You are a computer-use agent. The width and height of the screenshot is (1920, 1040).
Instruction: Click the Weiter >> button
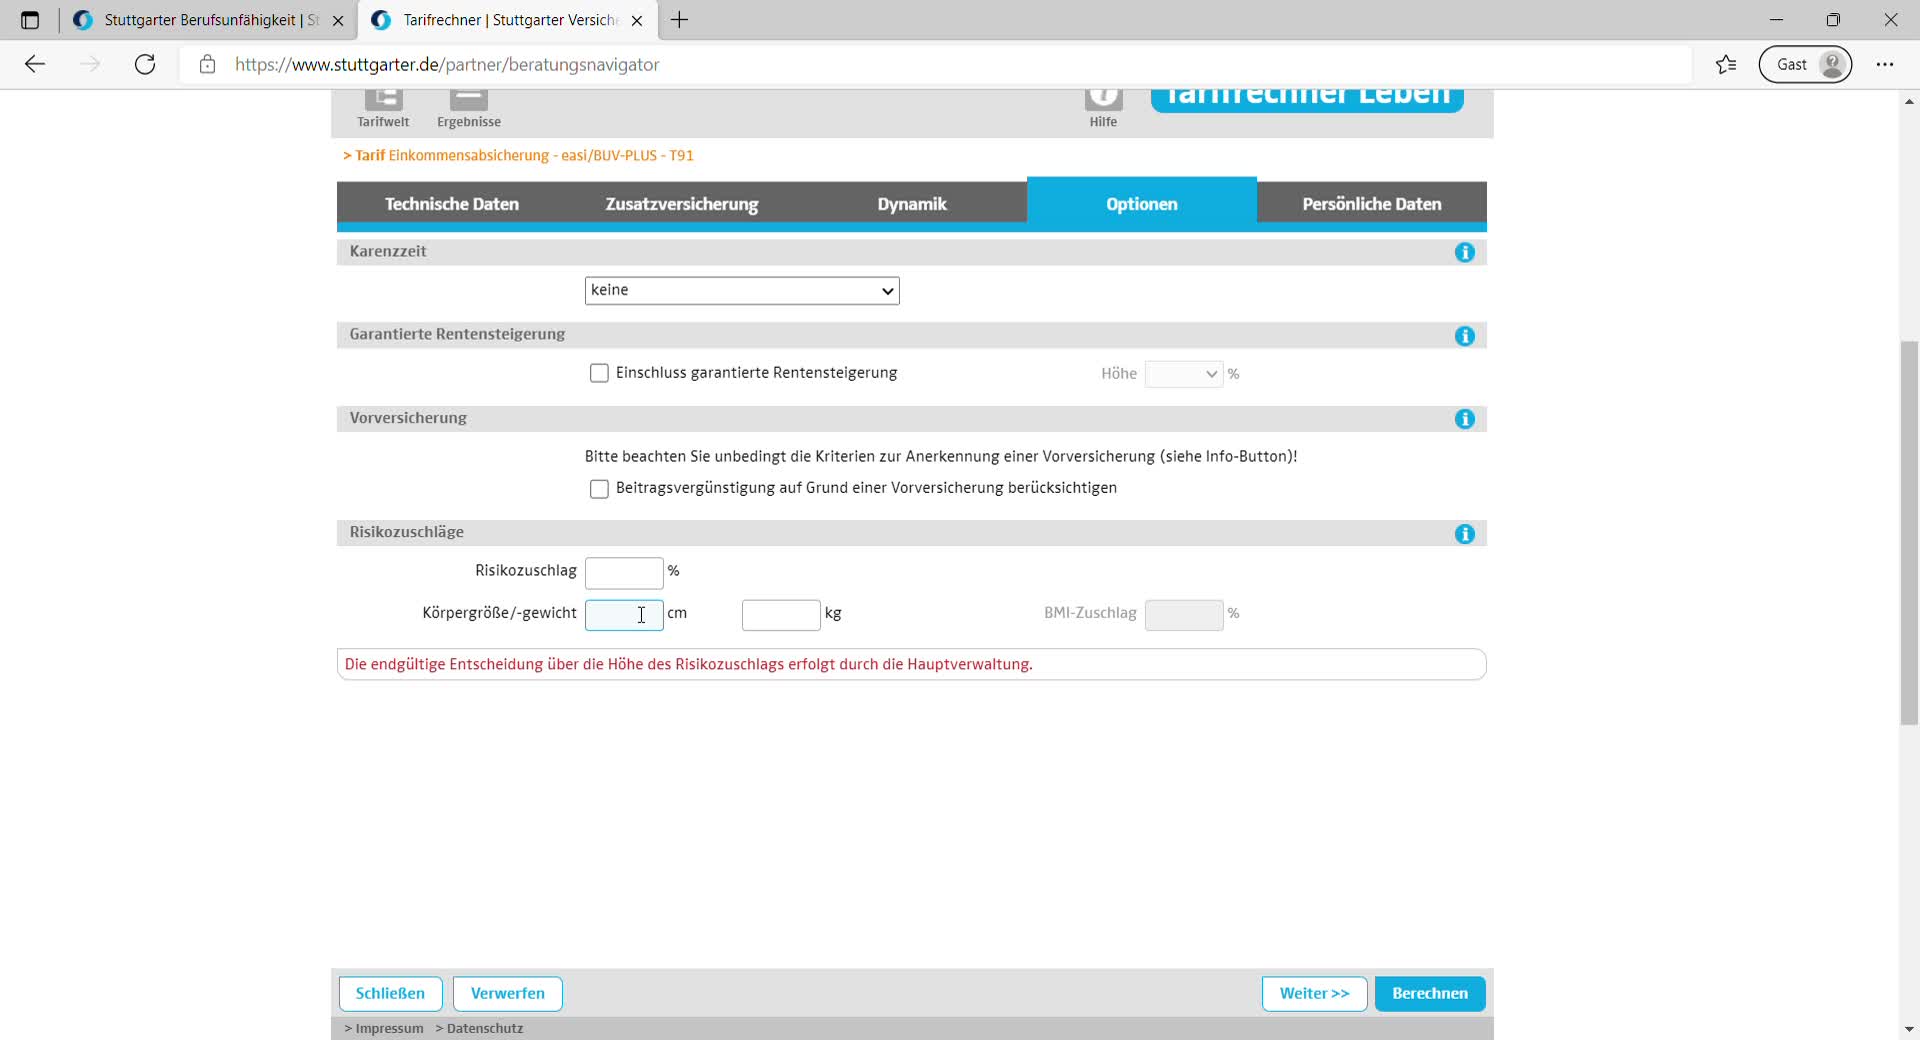point(1314,994)
